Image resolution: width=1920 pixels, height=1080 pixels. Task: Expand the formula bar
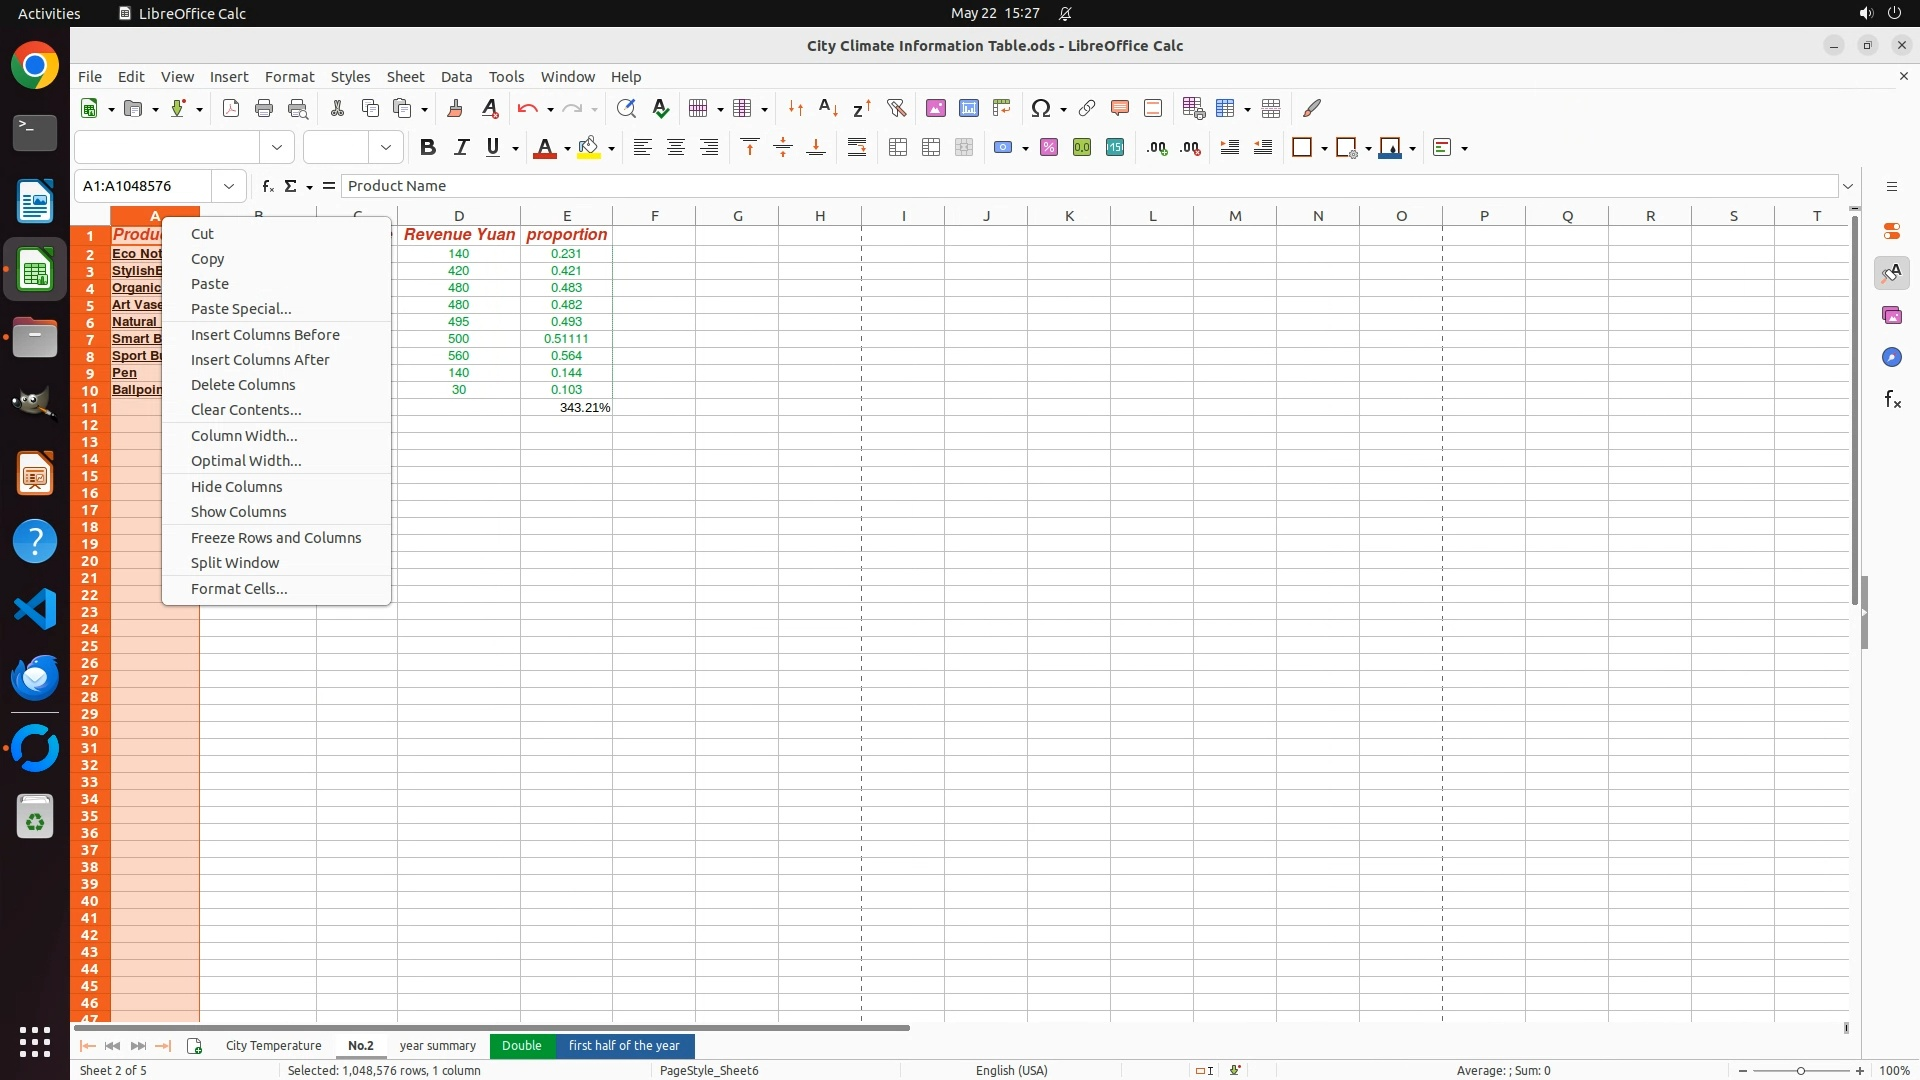pos(1848,186)
